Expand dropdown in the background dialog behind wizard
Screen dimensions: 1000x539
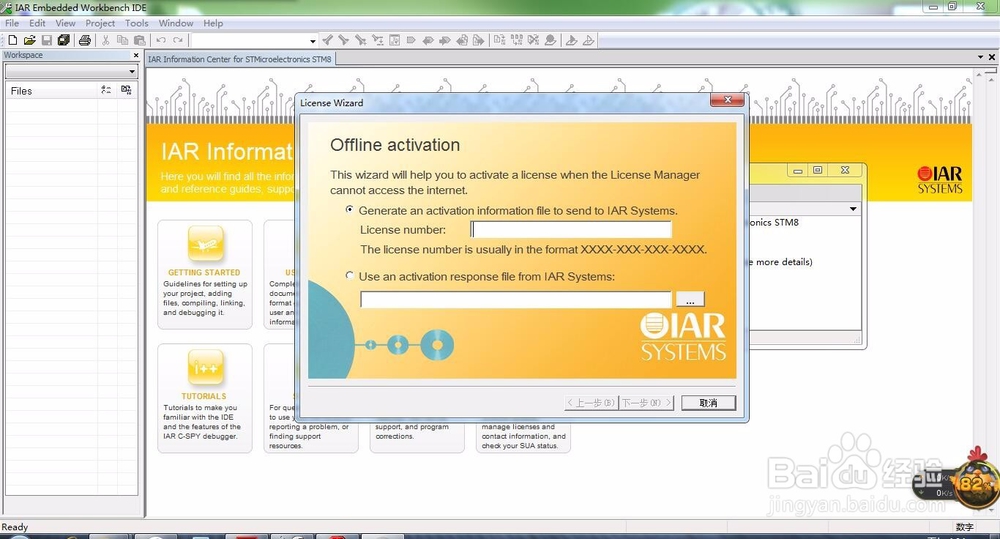point(853,209)
